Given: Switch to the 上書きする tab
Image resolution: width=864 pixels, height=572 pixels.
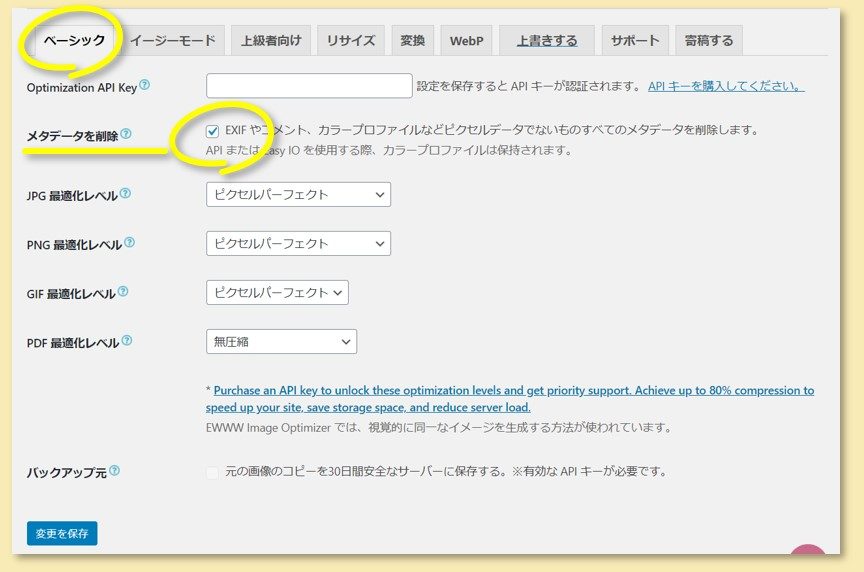Looking at the screenshot, I should pos(547,40).
